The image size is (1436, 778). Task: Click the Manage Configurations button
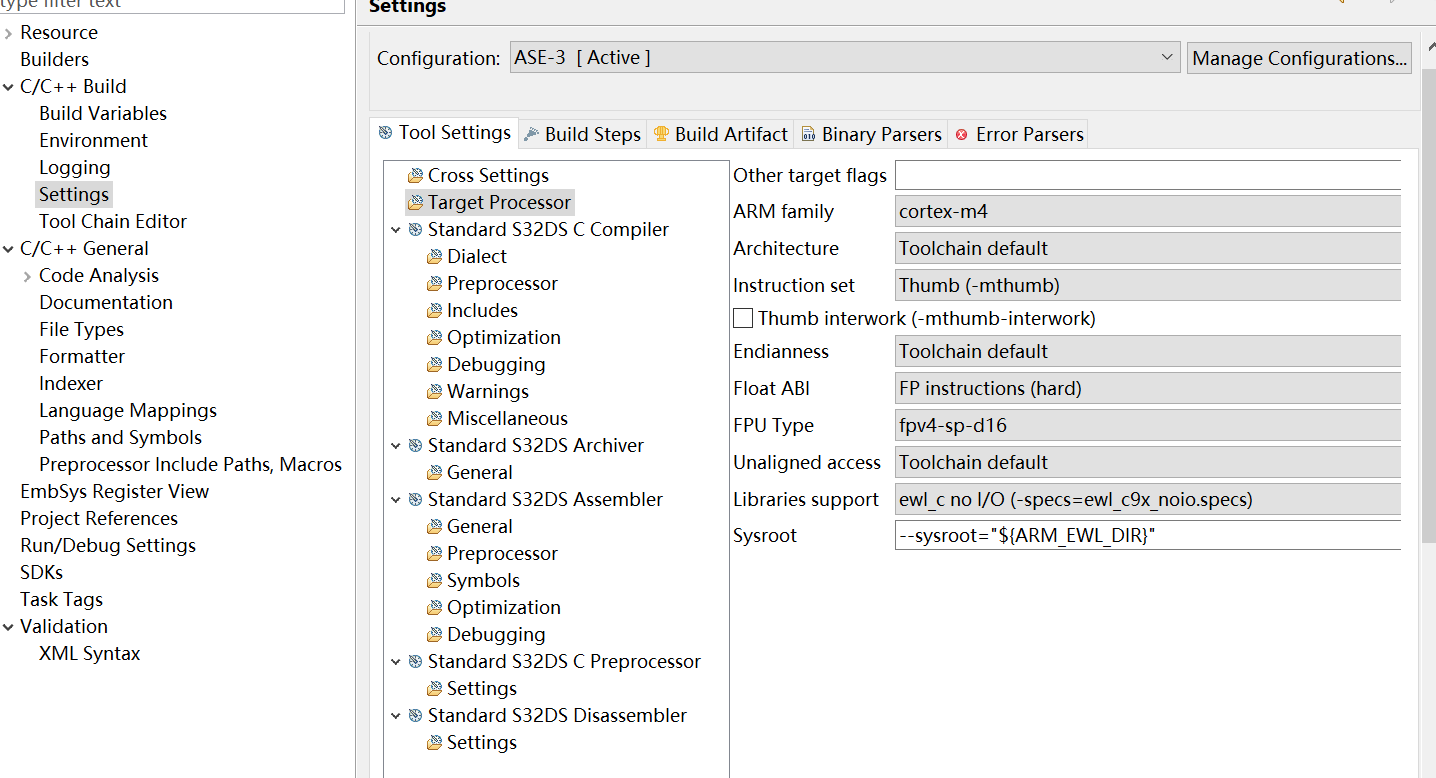coord(1299,58)
